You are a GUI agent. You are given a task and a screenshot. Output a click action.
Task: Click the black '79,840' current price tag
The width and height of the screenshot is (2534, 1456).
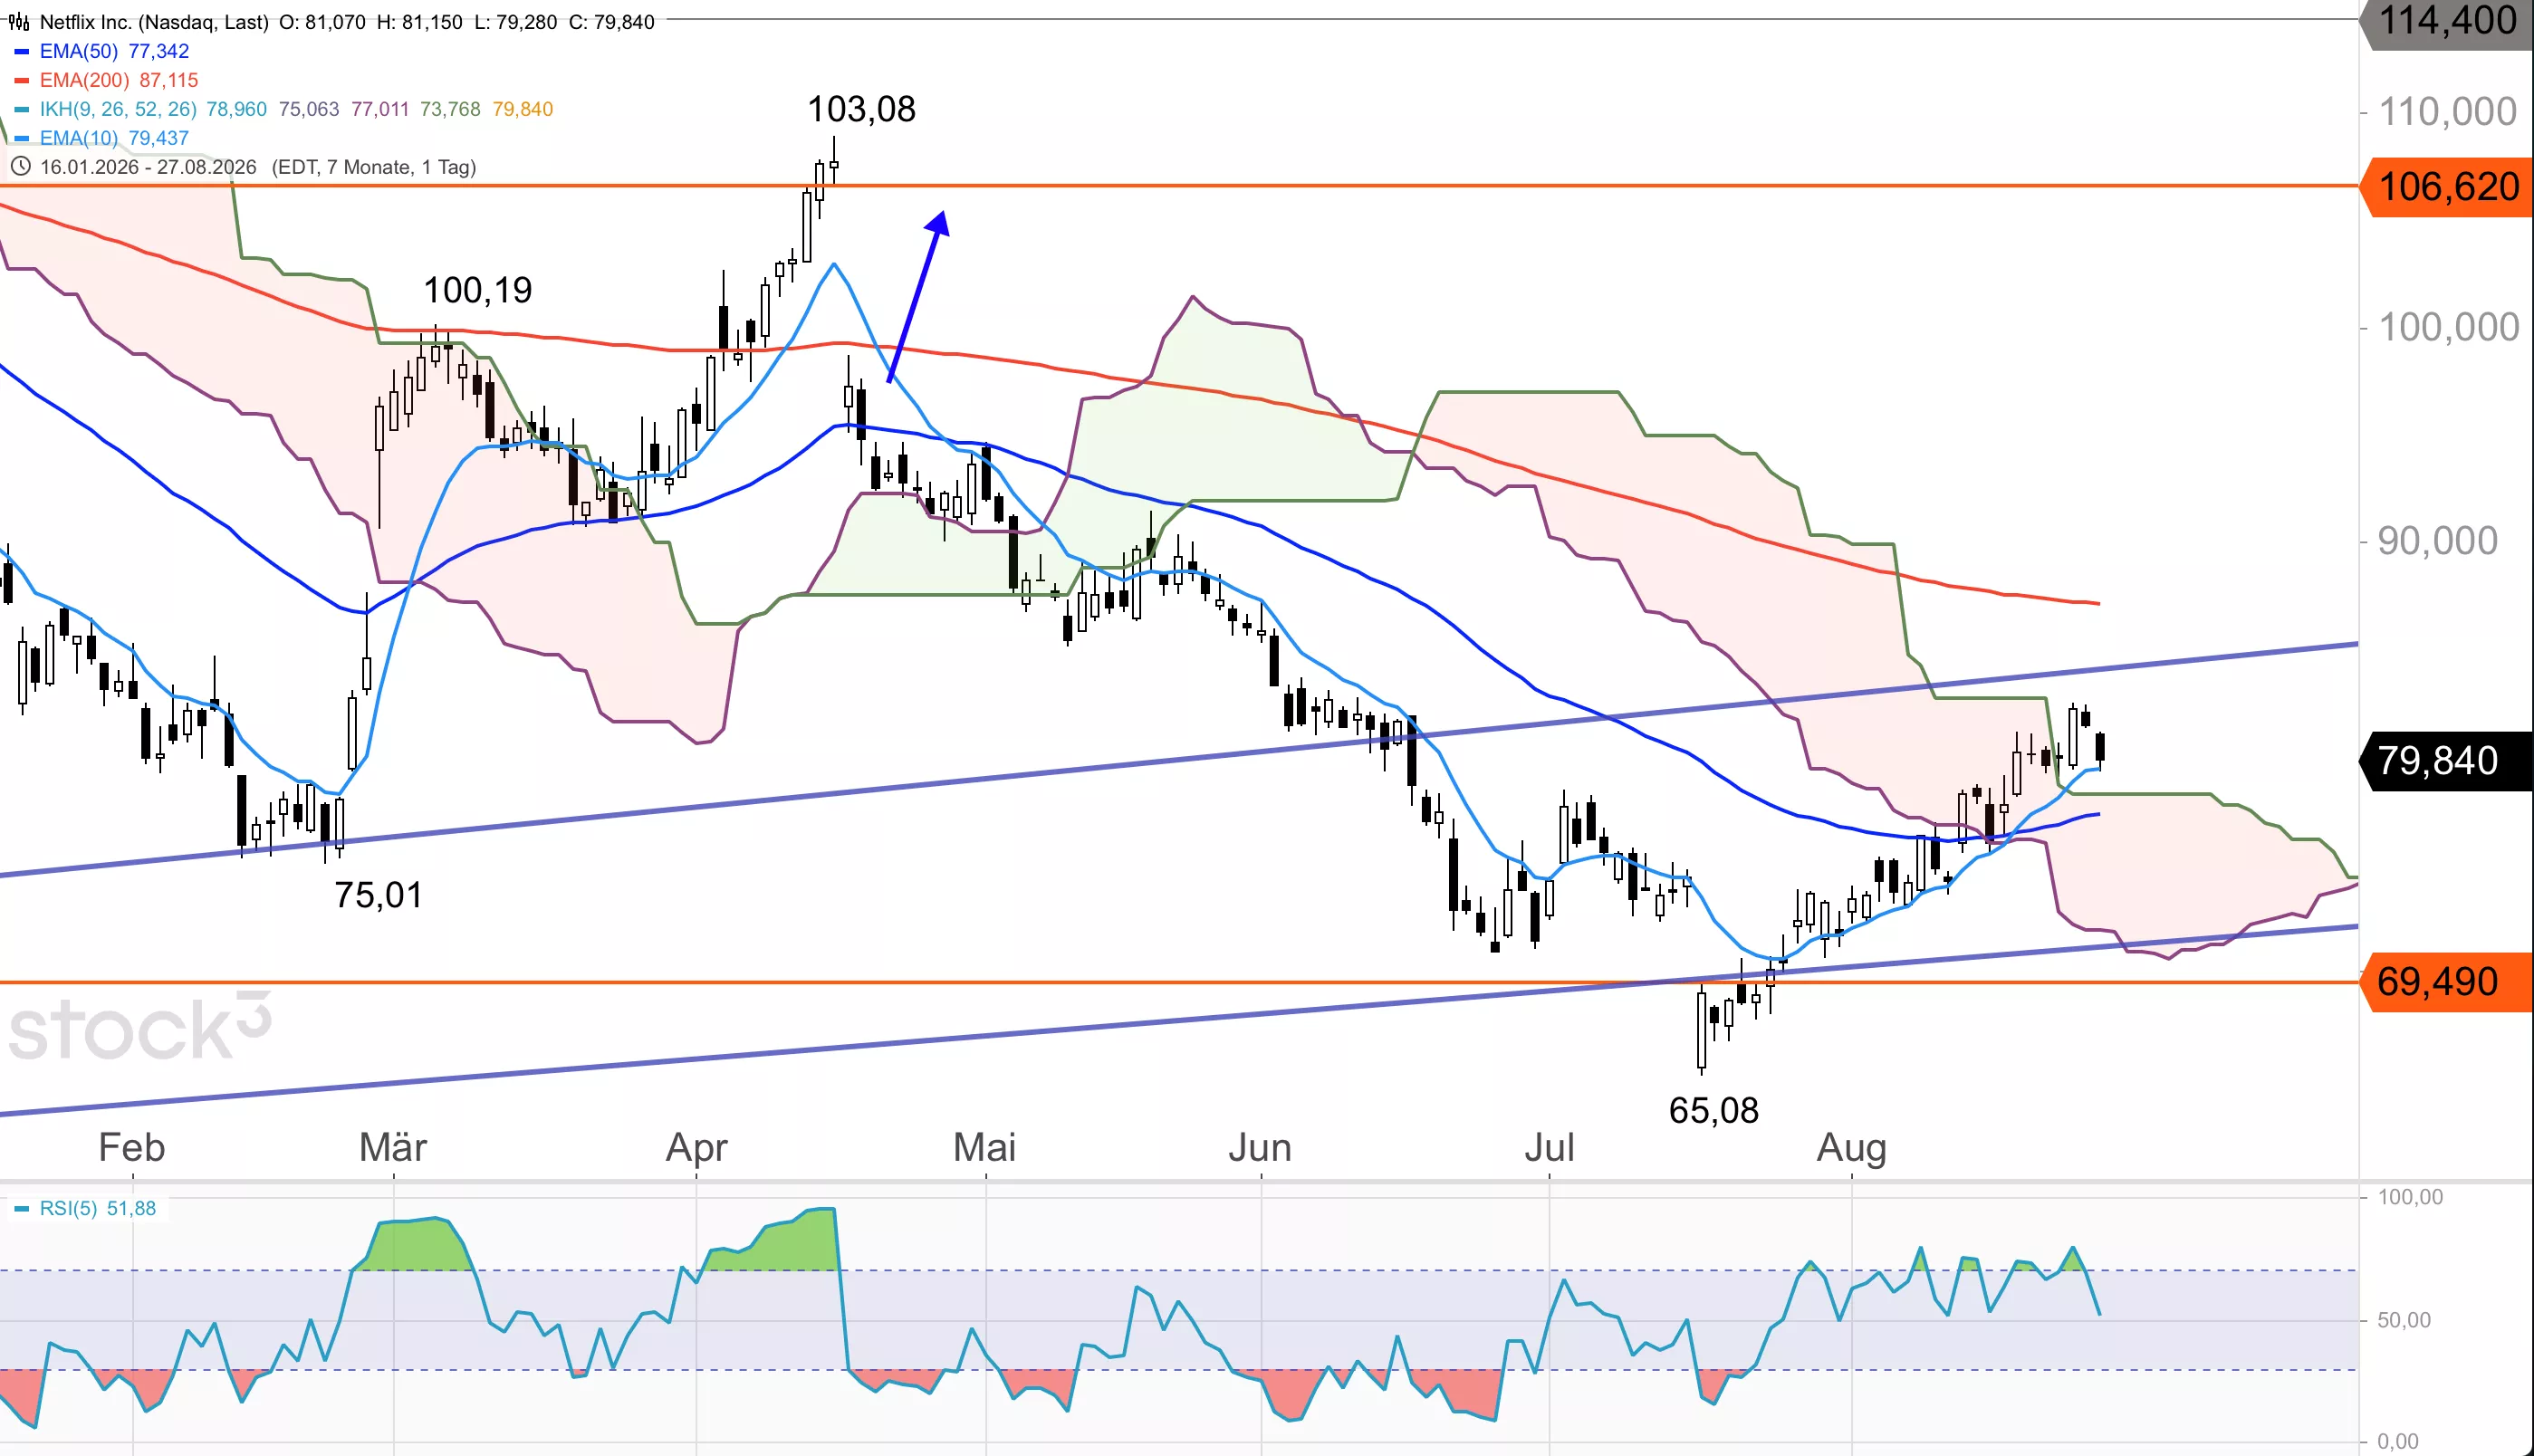point(2446,761)
